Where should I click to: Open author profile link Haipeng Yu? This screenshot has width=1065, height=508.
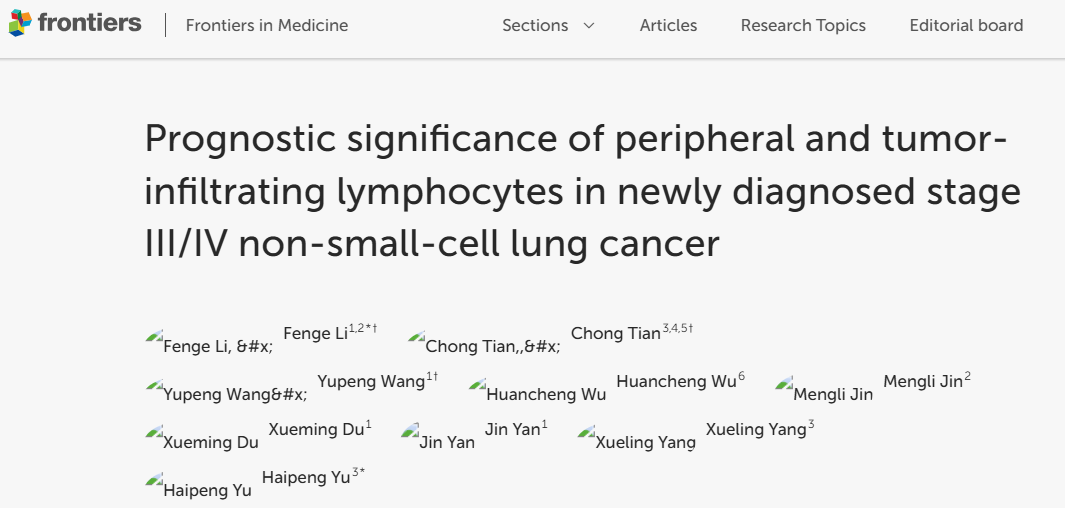pyautogui.click(x=306, y=477)
